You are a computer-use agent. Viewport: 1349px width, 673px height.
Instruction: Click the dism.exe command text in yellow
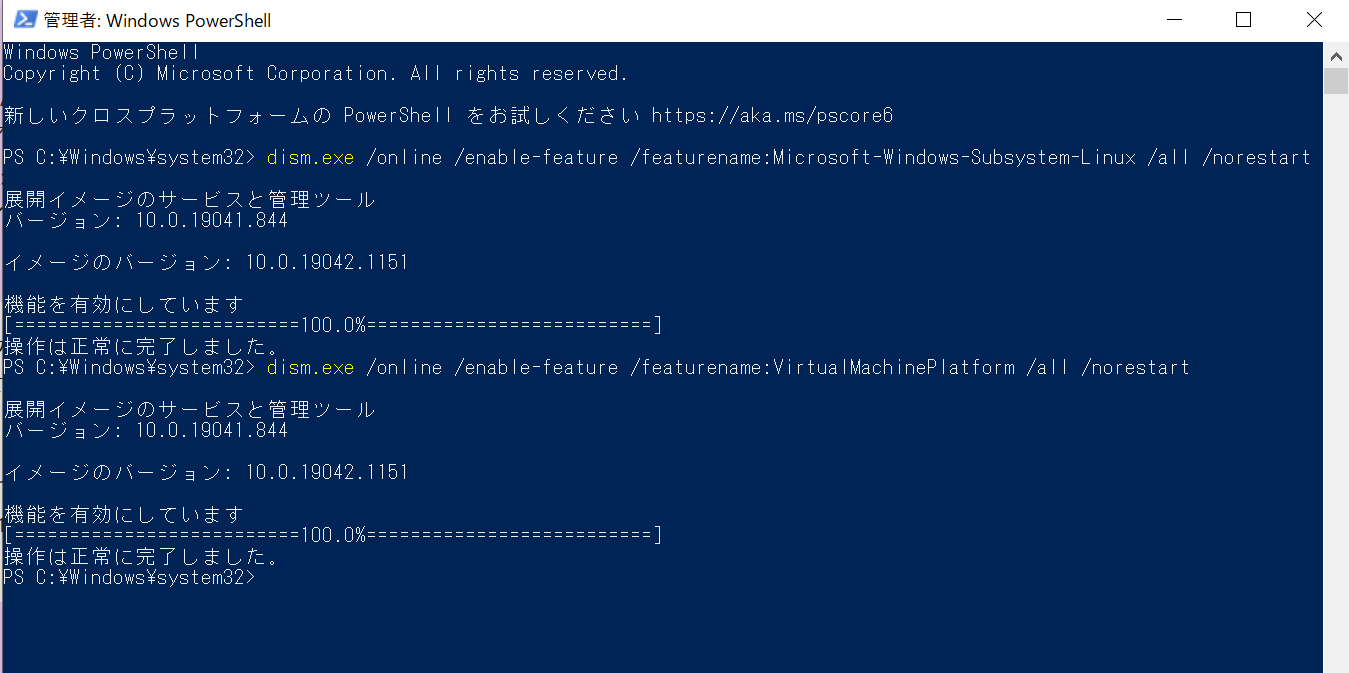tap(309, 157)
